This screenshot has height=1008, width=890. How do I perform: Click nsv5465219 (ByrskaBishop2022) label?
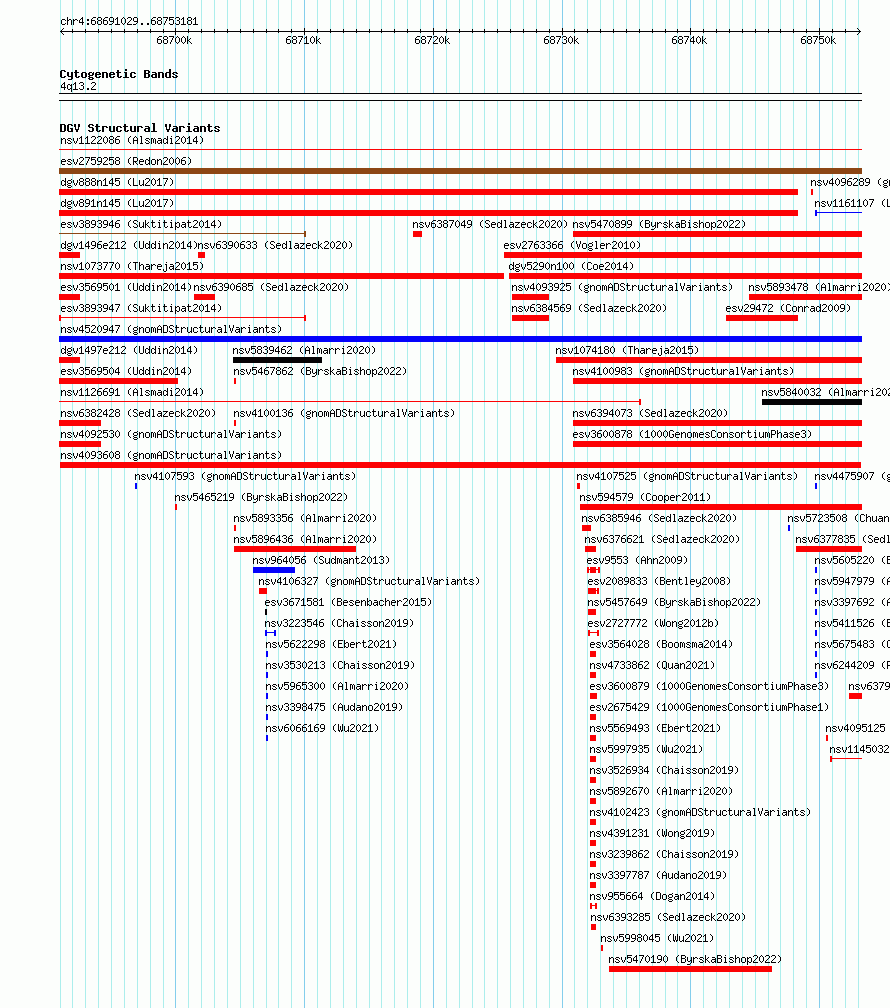pos(261,498)
